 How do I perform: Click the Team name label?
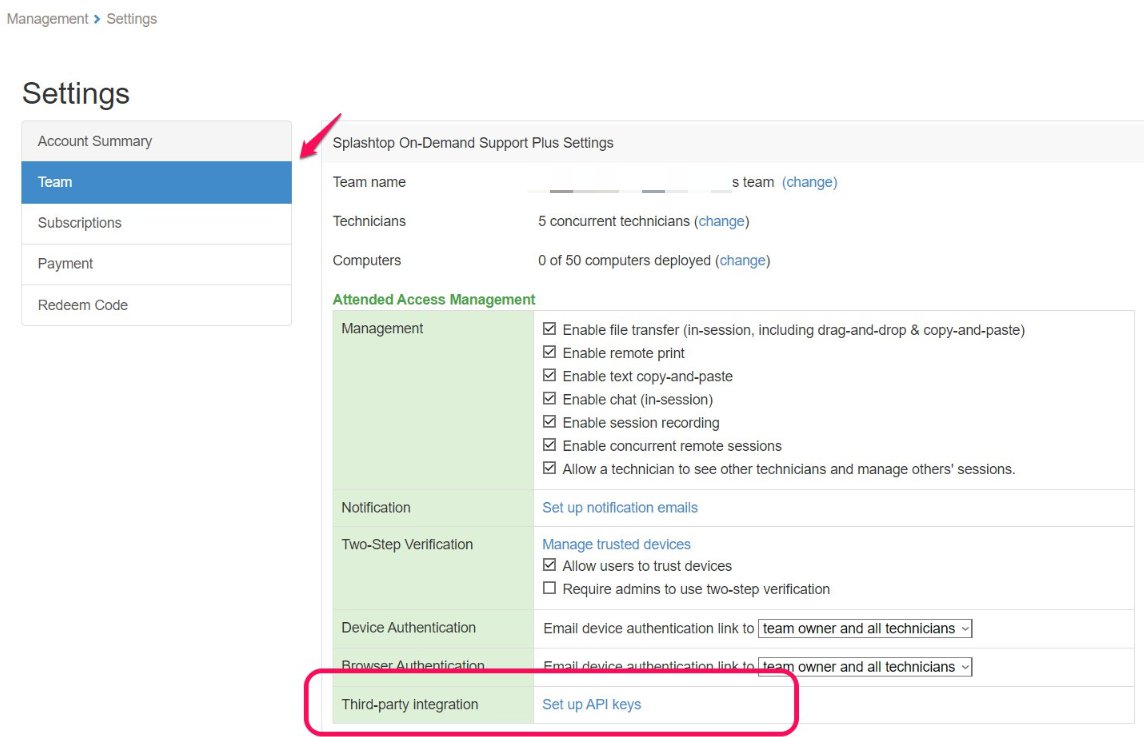pos(369,182)
